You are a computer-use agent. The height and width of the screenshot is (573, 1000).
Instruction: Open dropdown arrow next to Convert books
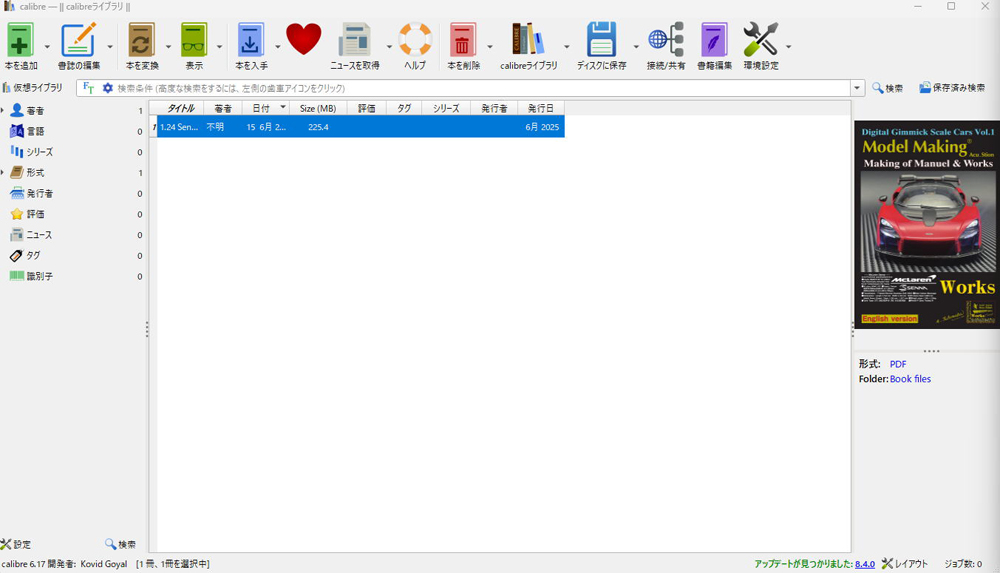coord(168,47)
